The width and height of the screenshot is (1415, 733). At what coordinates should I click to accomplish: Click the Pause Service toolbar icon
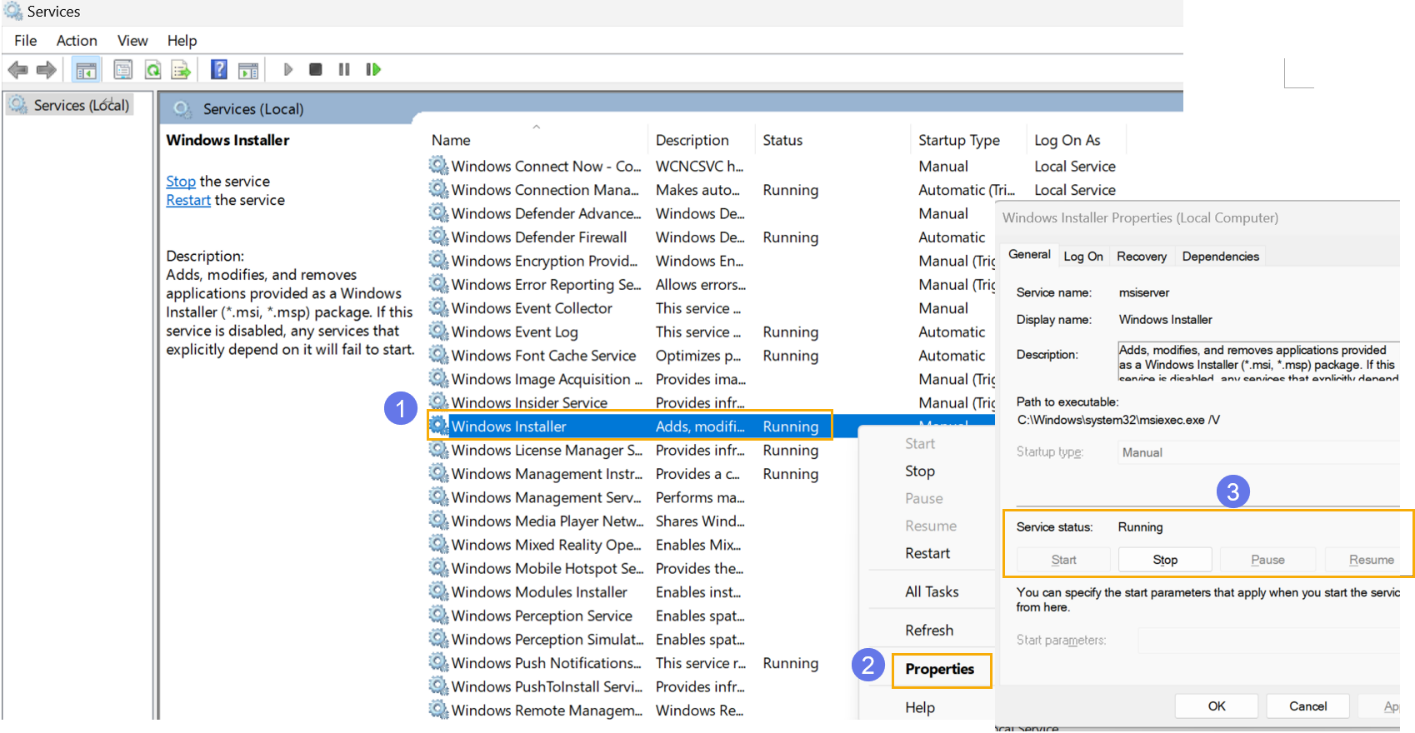(x=344, y=70)
